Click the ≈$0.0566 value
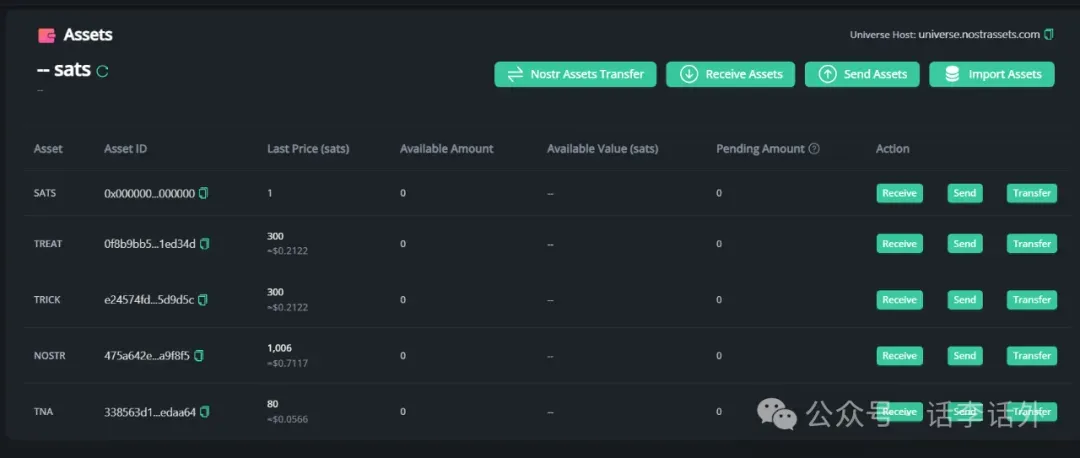1080x458 pixels. 289,419
